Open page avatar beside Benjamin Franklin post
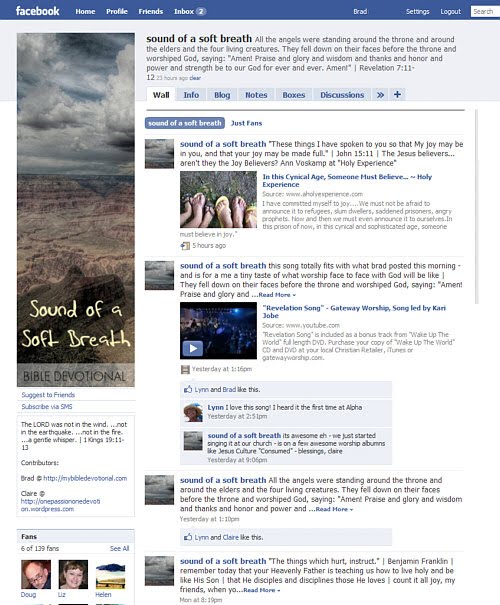Viewport: 500px width, 605px height. (x=159, y=571)
